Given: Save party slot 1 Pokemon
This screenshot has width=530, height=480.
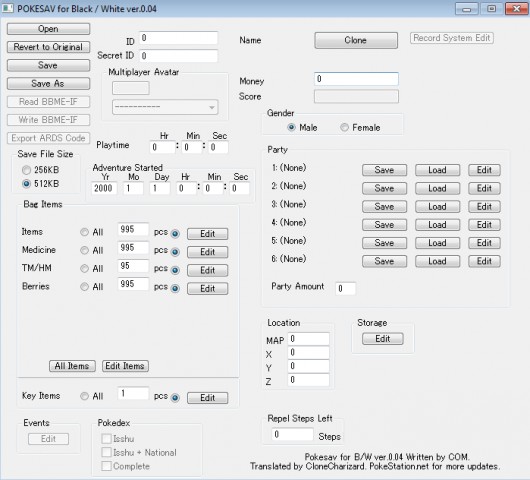Looking at the screenshot, I should coord(384,170).
